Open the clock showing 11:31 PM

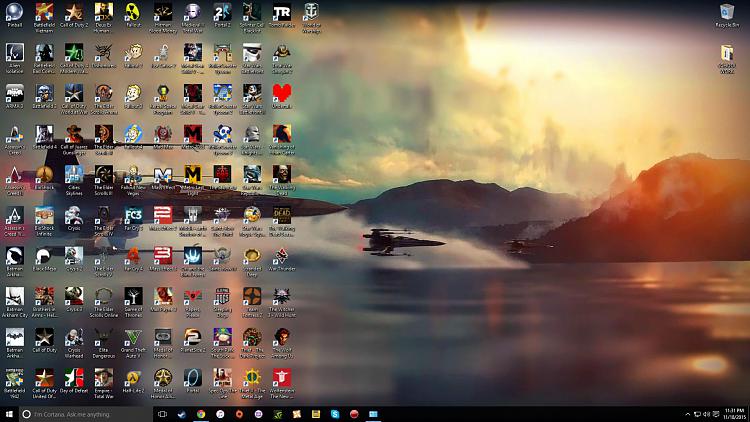pyautogui.click(x=734, y=414)
